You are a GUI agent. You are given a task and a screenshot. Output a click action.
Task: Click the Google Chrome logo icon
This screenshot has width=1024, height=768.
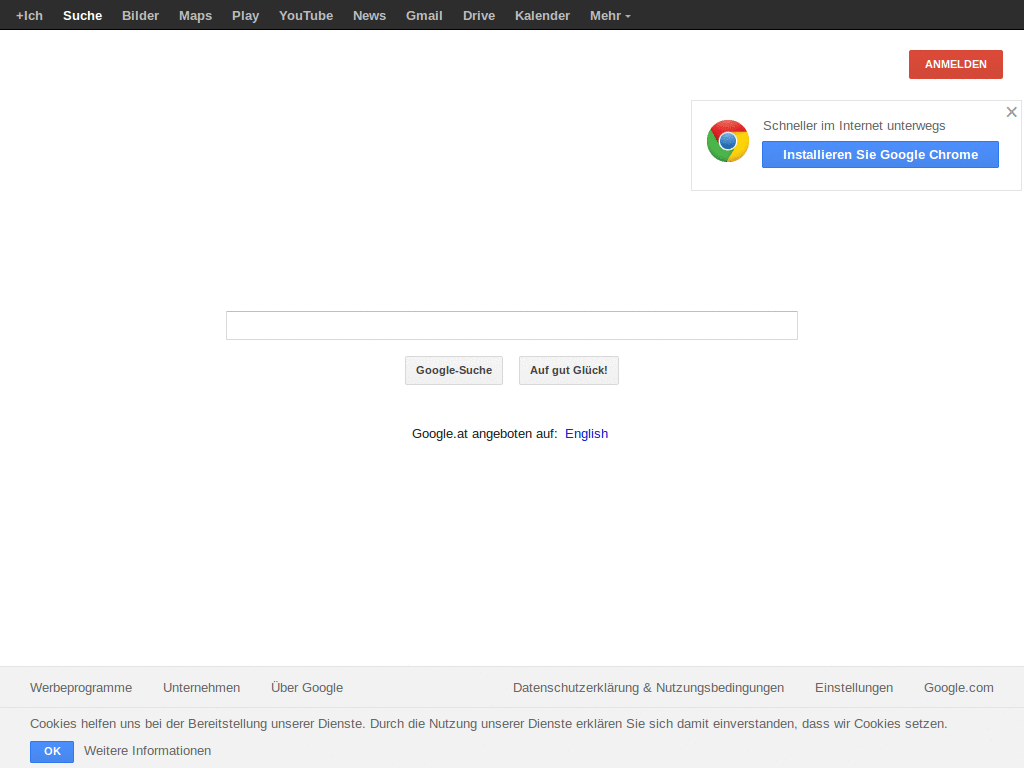tap(728, 141)
